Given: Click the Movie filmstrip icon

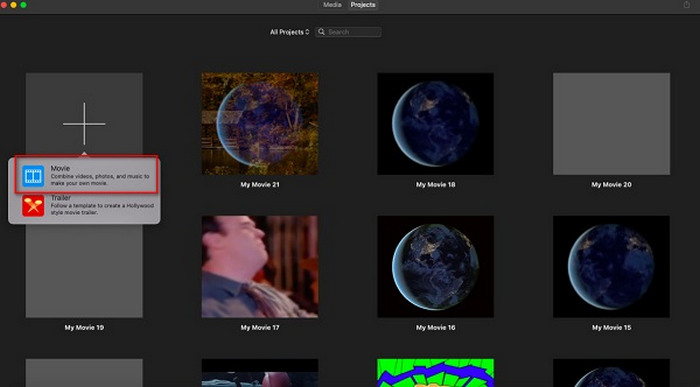Looking at the screenshot, I should (33, 176).
